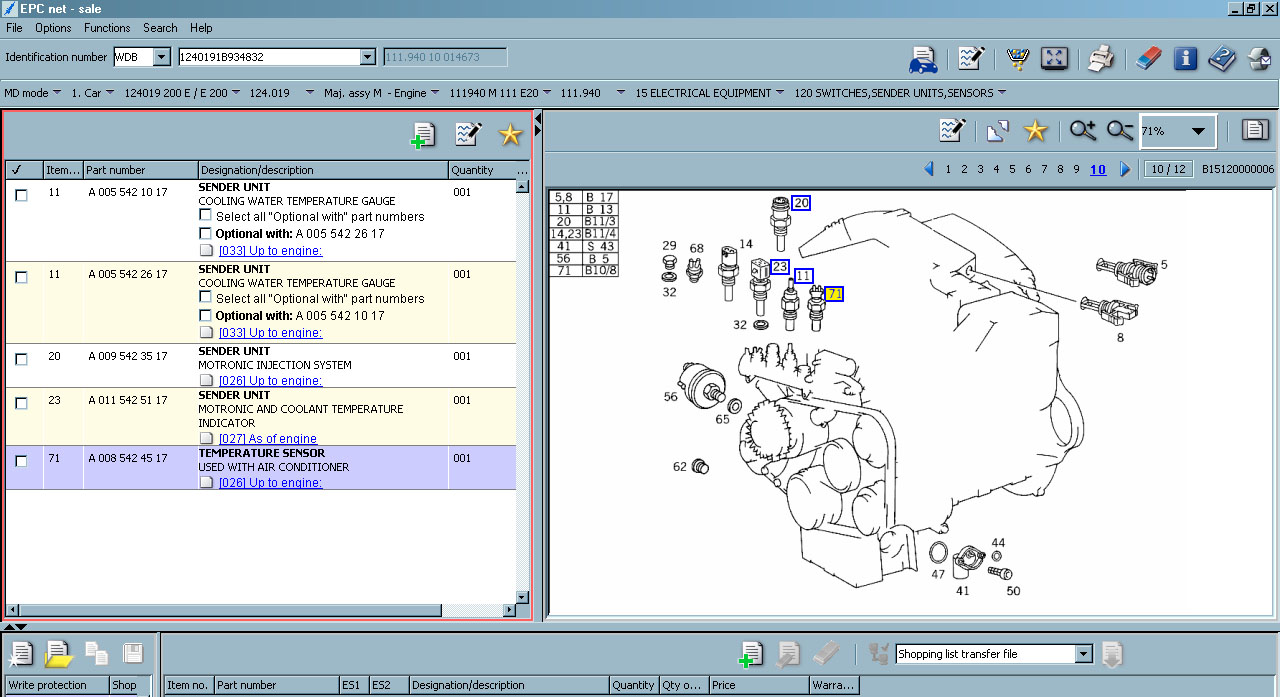Click the page list icon right of zoom
Image resolution: width=1280 pixels, height=697 pixels.
pyautogui.click(x=1255, y=130)
